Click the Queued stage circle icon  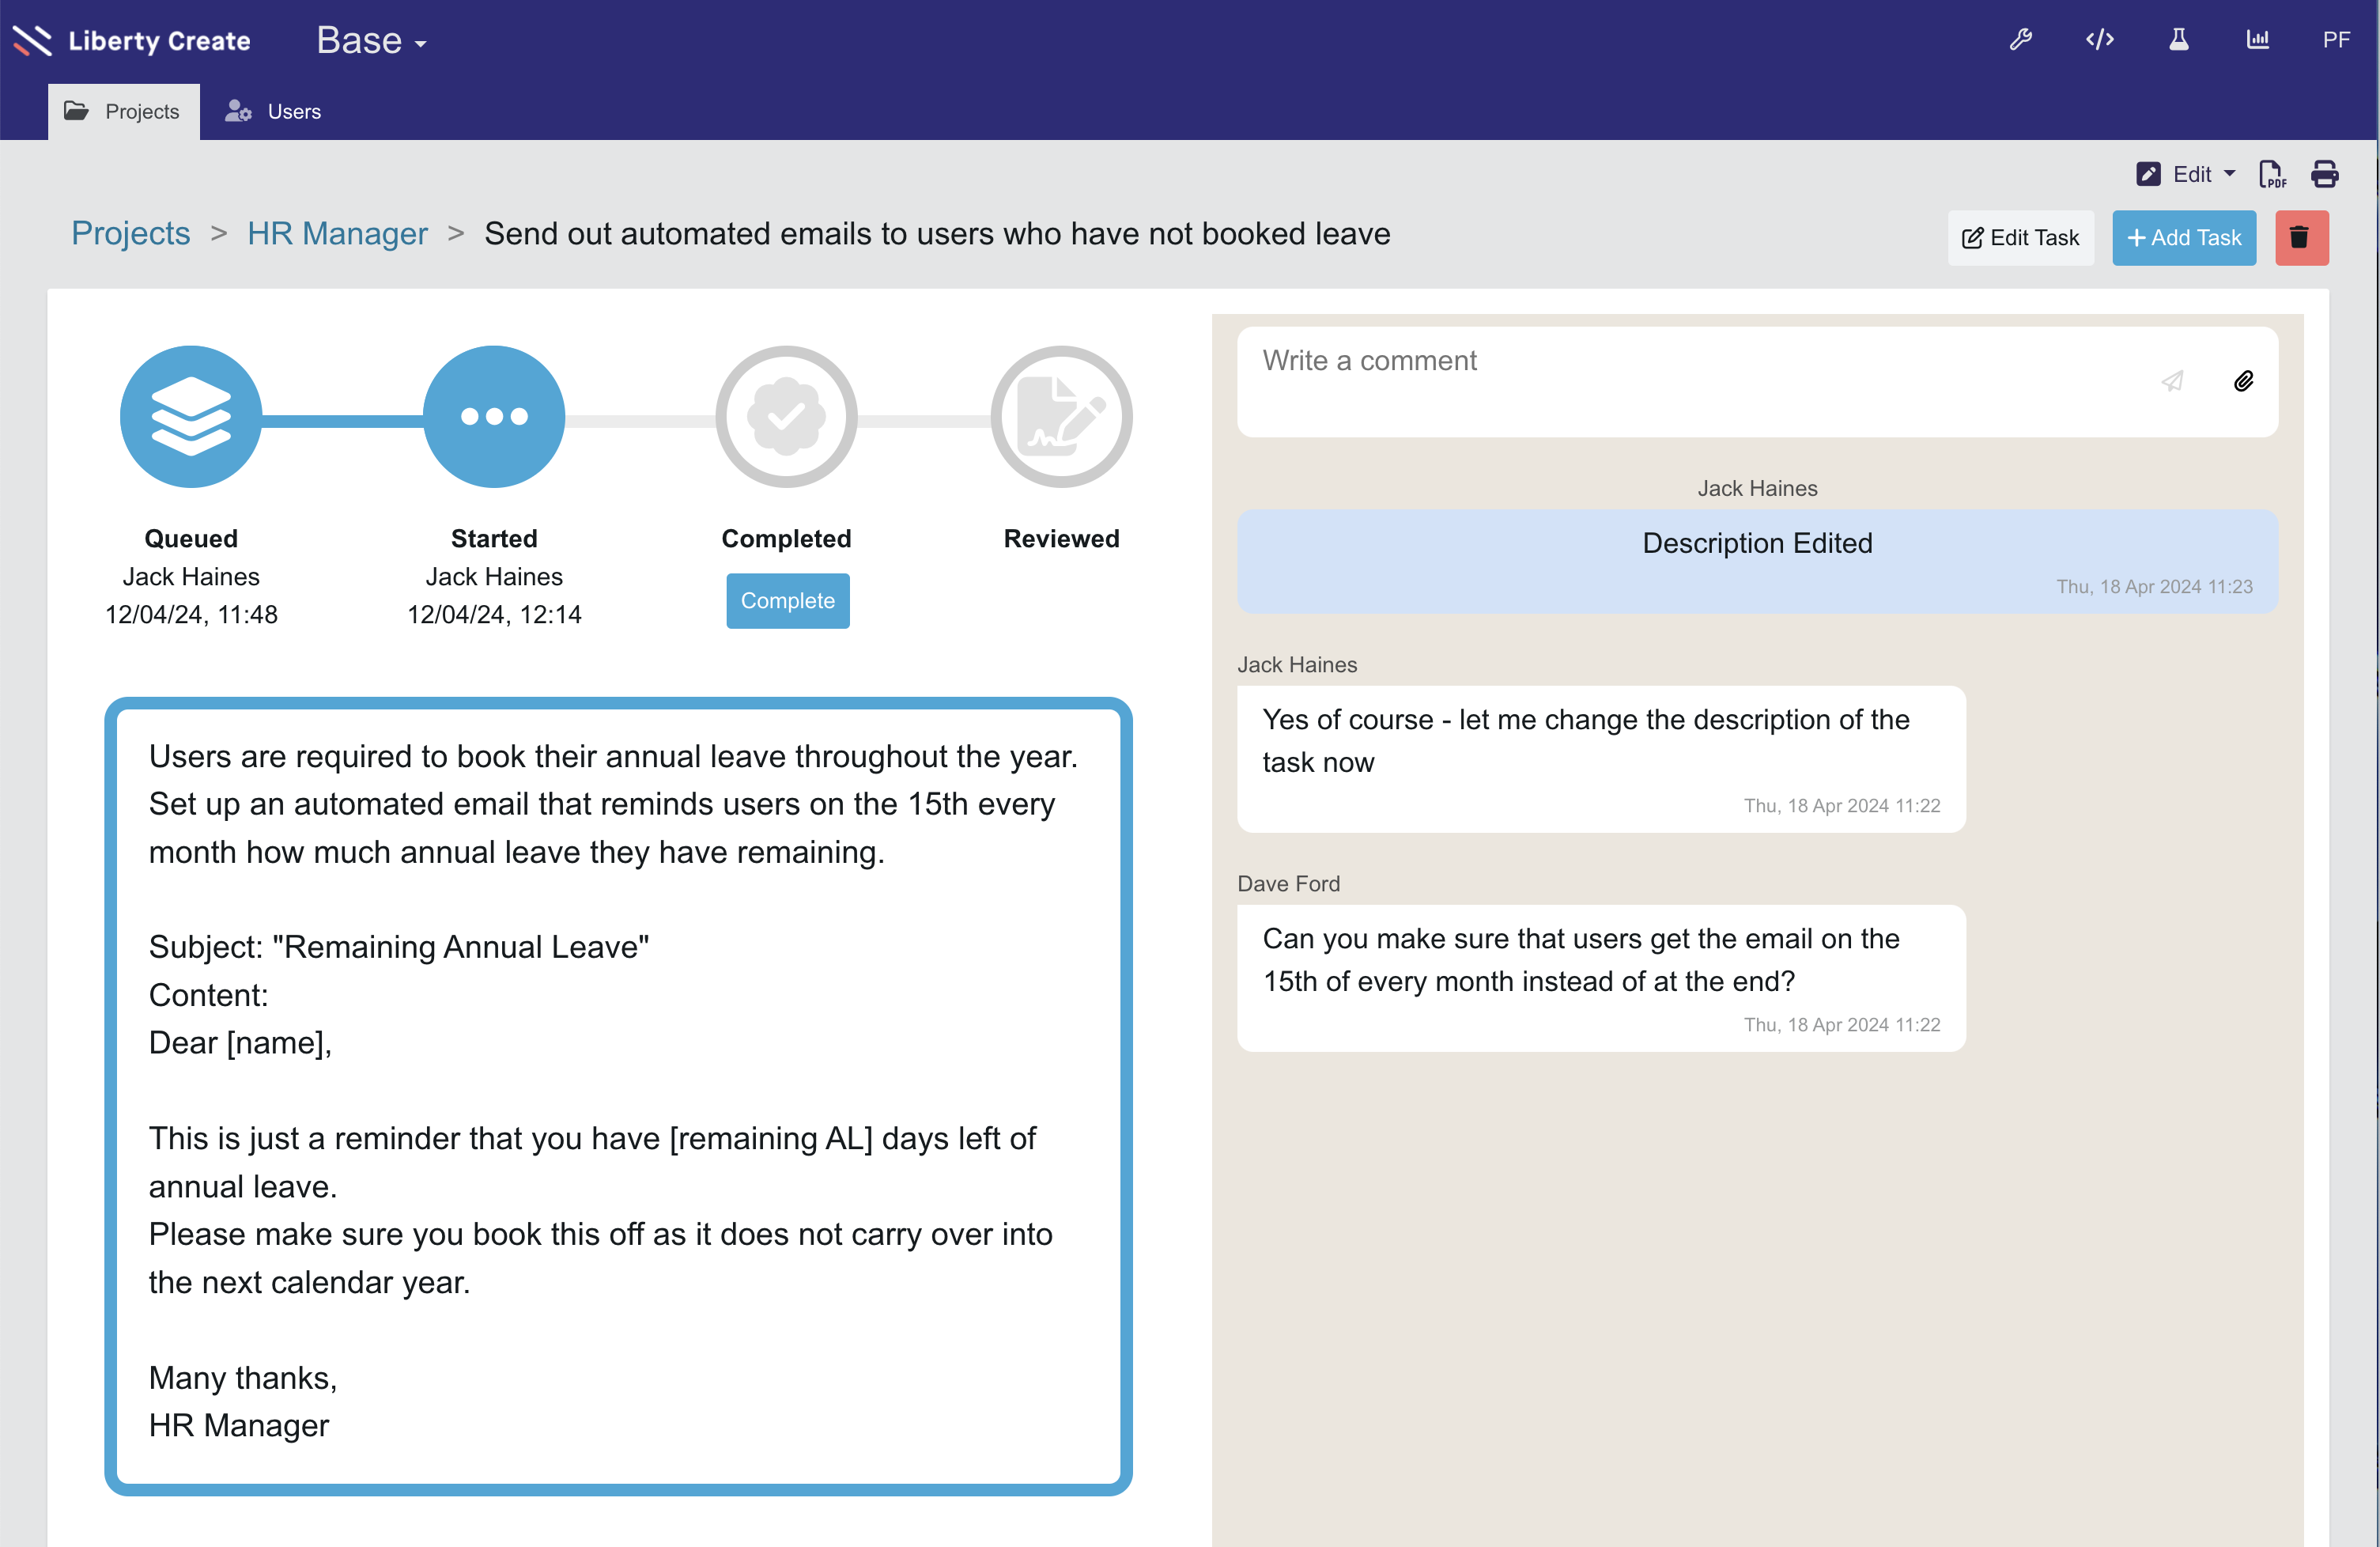191,417
